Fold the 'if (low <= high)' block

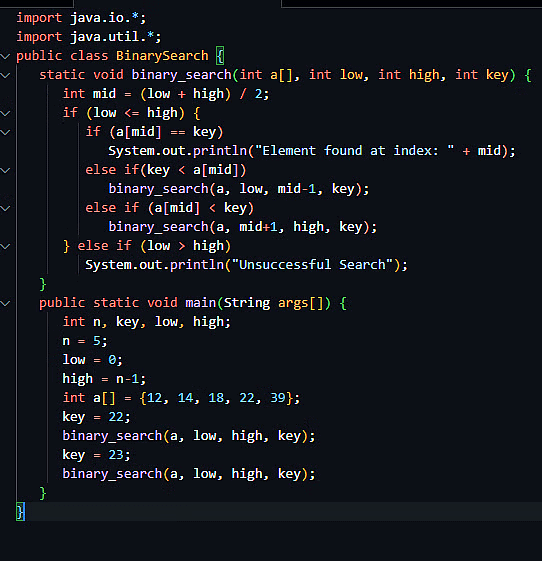click(5, 113)
